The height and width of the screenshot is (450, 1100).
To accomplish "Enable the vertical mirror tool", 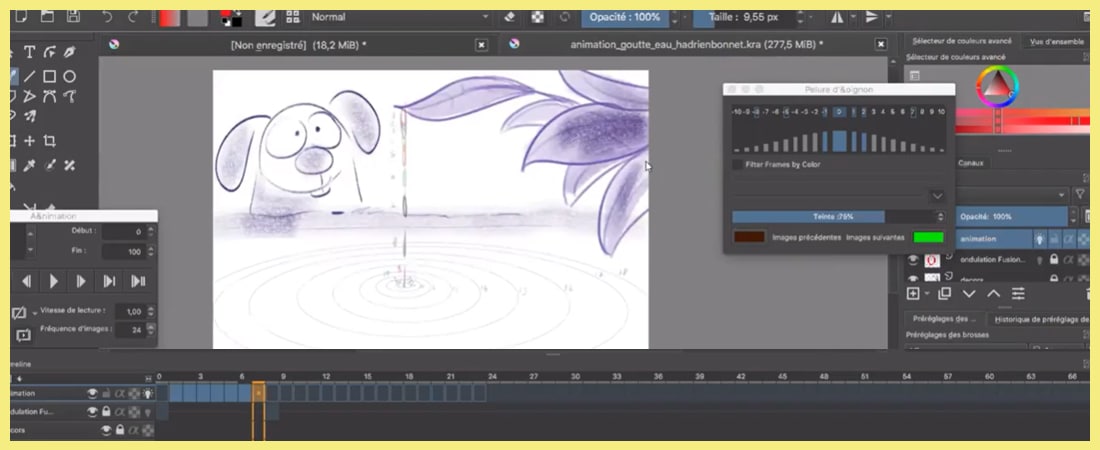I will click(x=871, y=17).
